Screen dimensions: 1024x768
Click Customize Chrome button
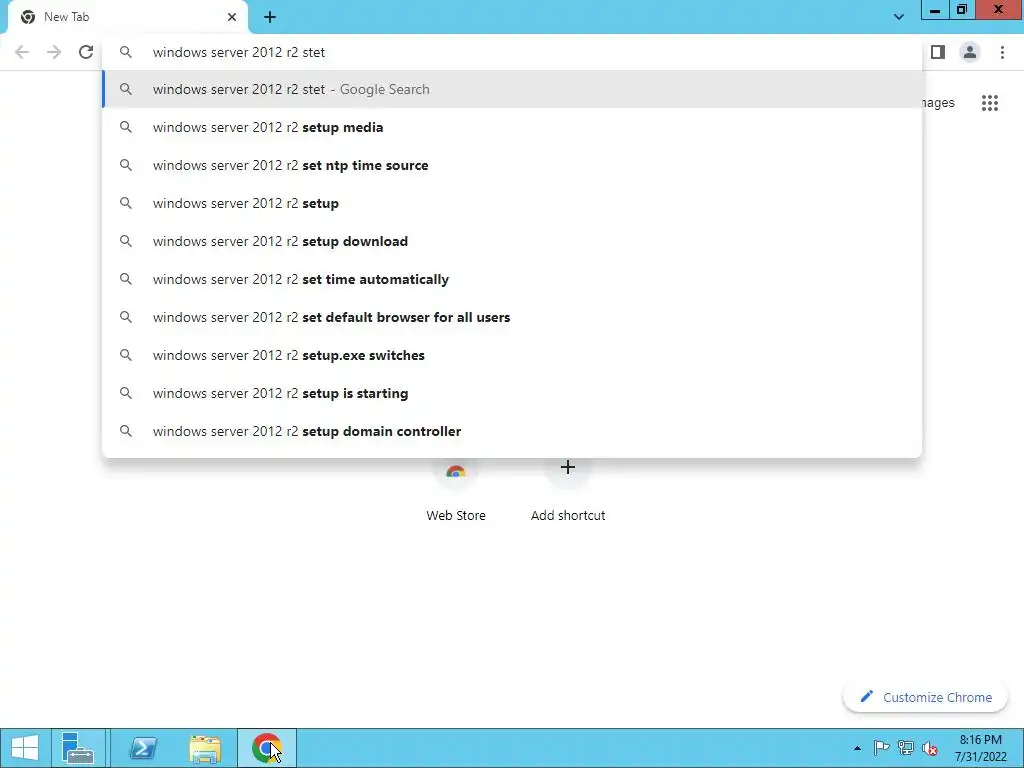pos(925,697)
